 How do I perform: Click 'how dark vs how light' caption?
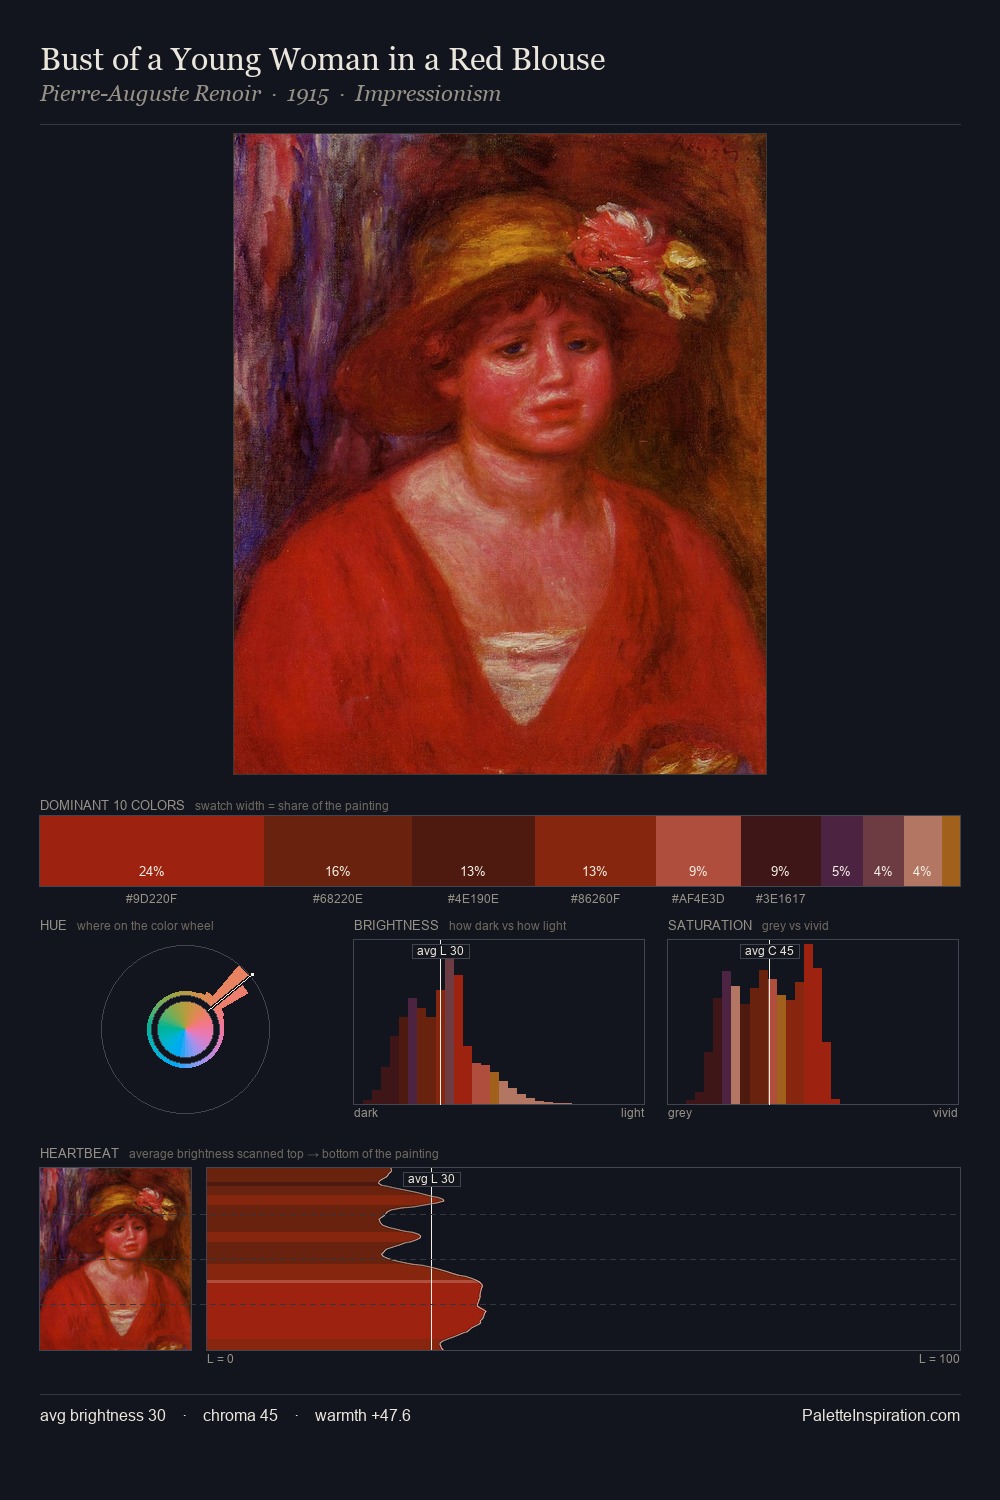point(507,925)
